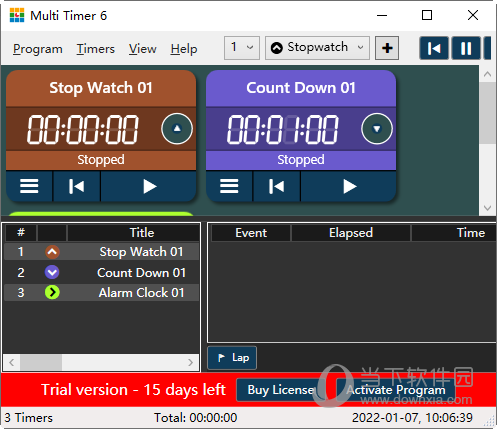Open the Program menu
This screenshot has width=497, height=429.
[38, 49]
